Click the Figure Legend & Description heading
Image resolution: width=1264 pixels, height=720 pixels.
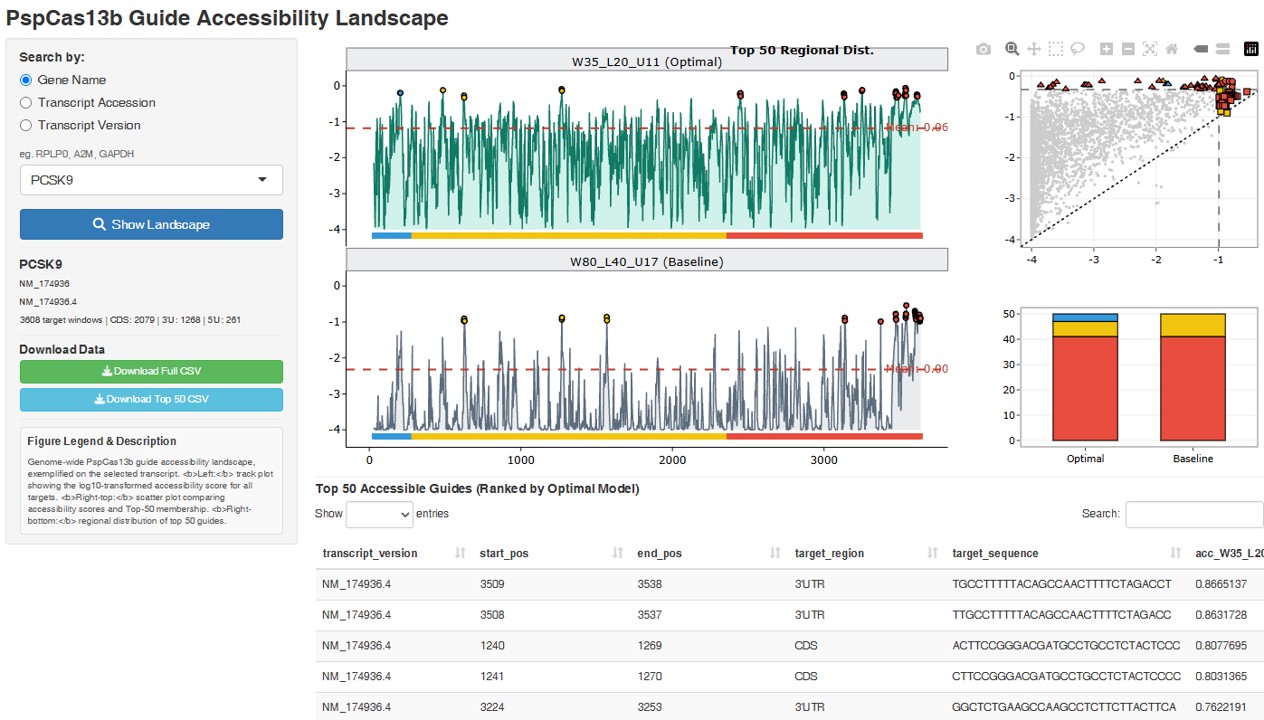click(102, 441)
